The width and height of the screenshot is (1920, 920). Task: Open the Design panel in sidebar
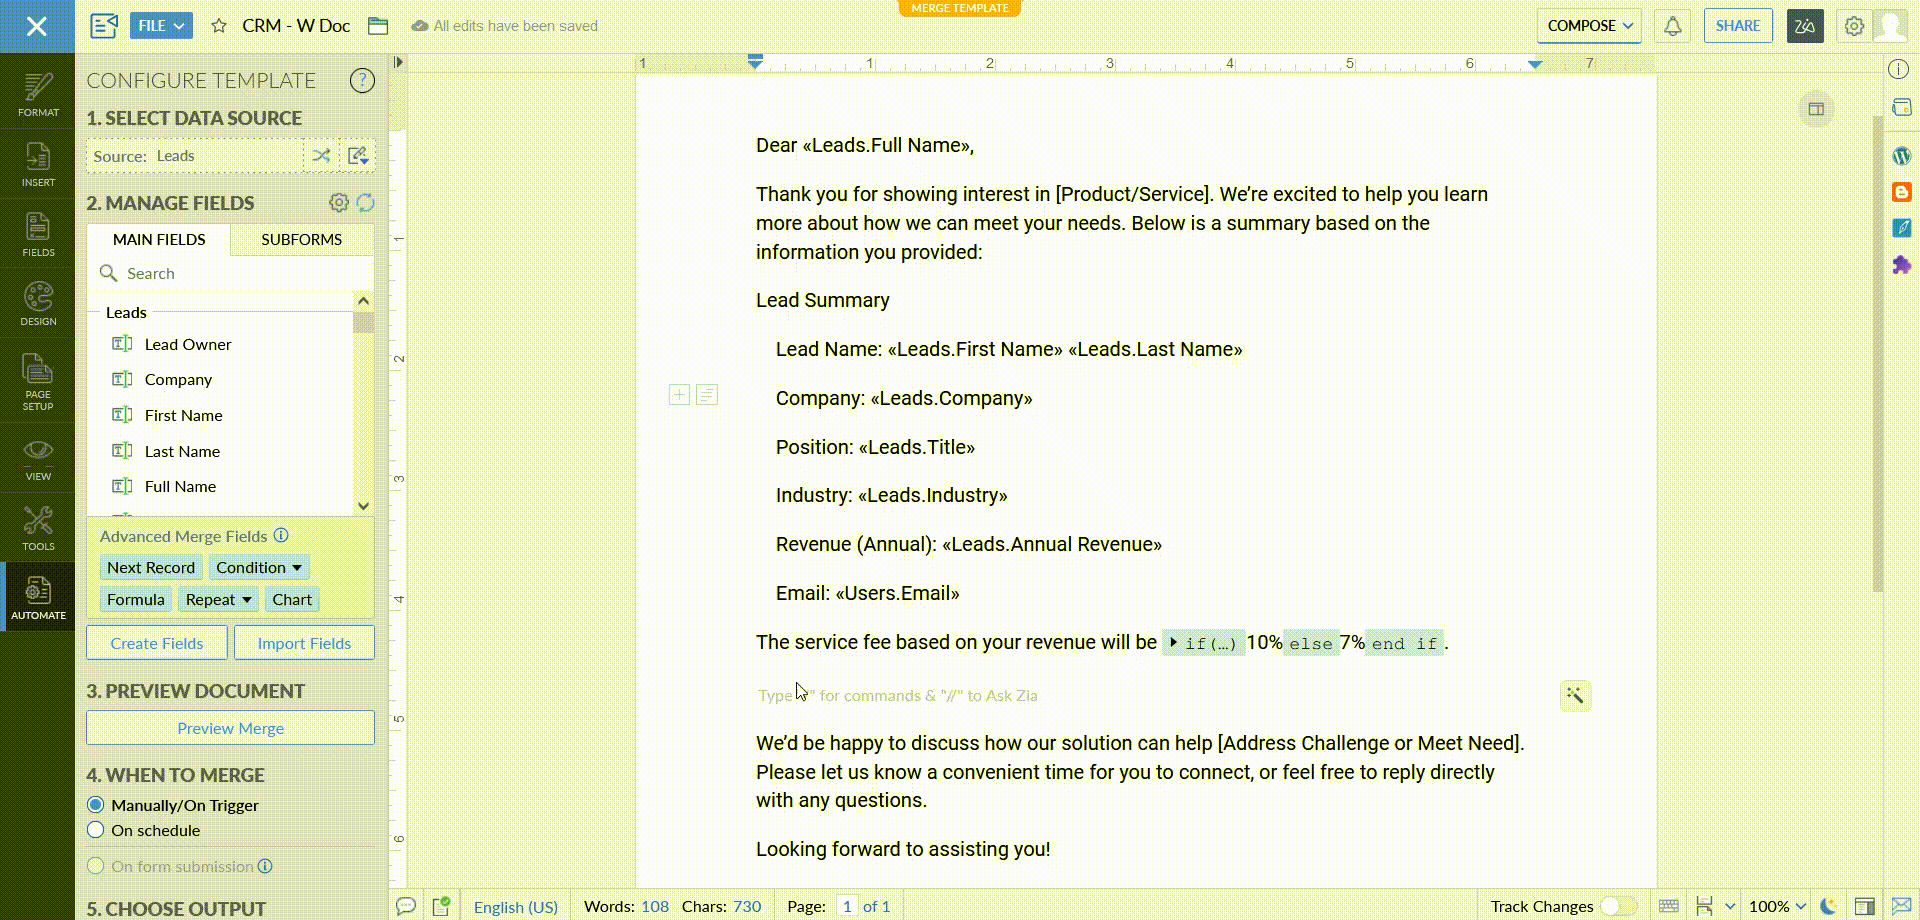click(38, 304)
